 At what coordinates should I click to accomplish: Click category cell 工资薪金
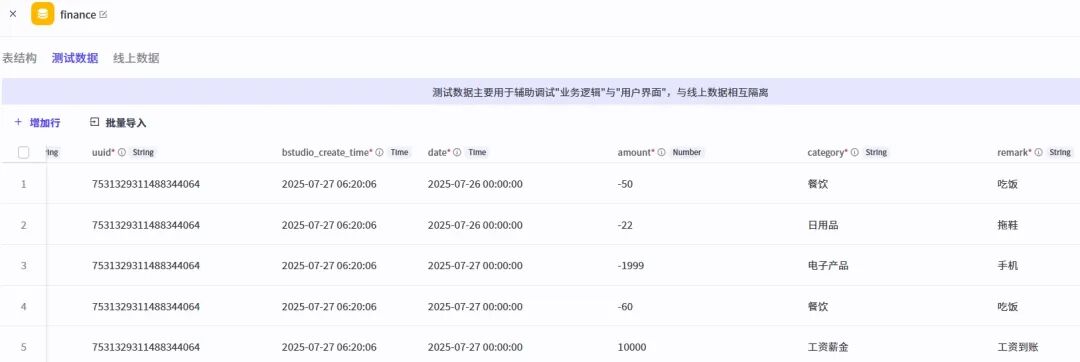coord(829,348)
